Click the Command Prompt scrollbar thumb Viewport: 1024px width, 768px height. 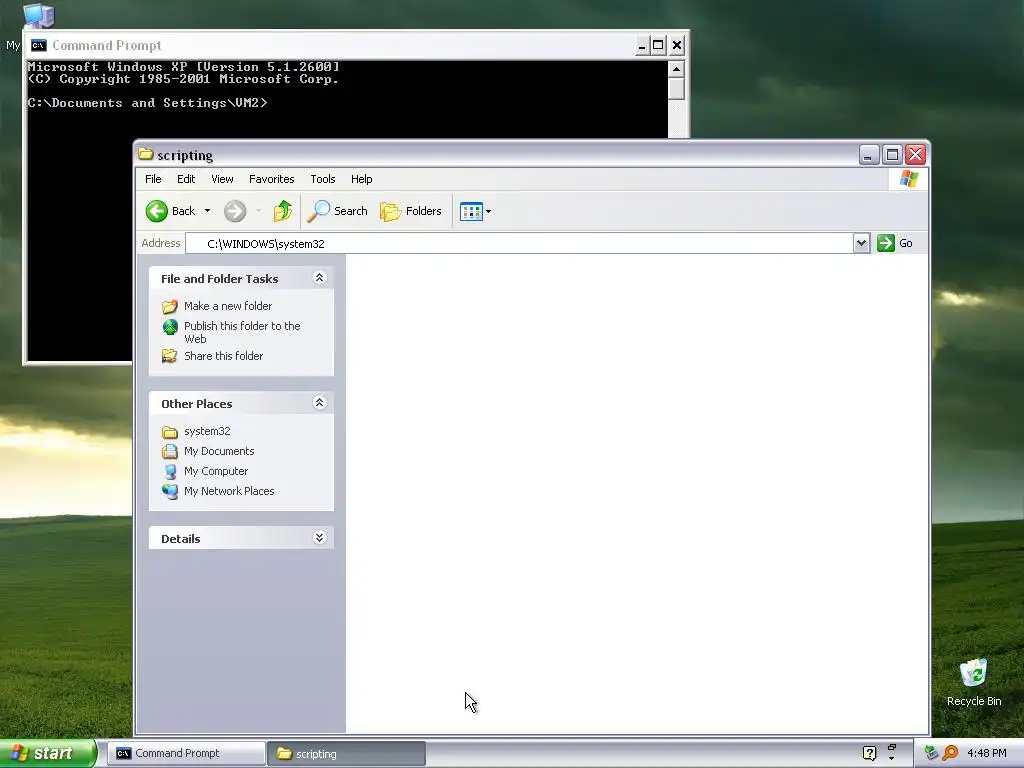(677, 89)
